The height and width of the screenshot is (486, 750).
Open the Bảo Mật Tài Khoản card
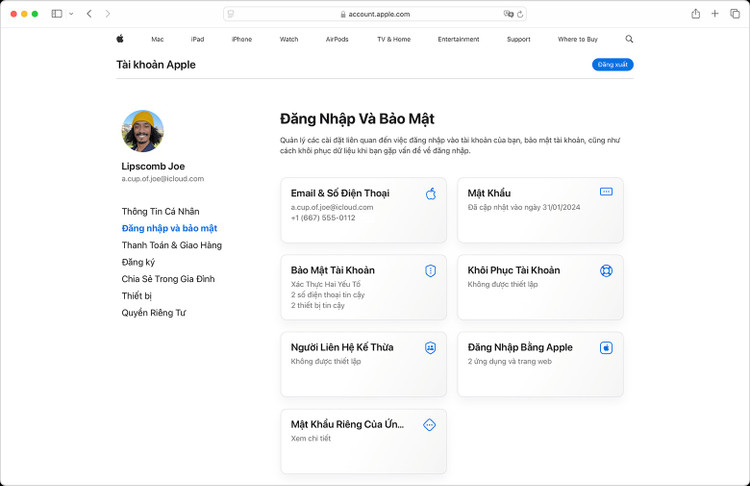tap(363, 287)
